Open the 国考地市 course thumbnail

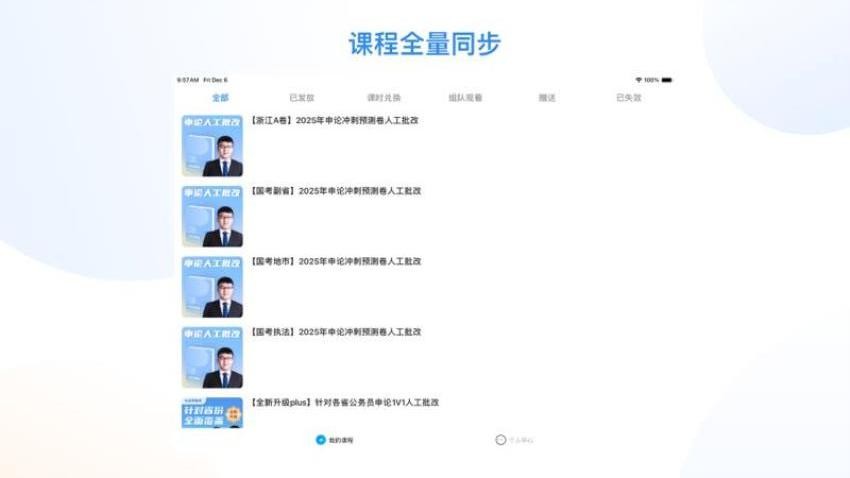pyautogui.click(x=212, y=287)
